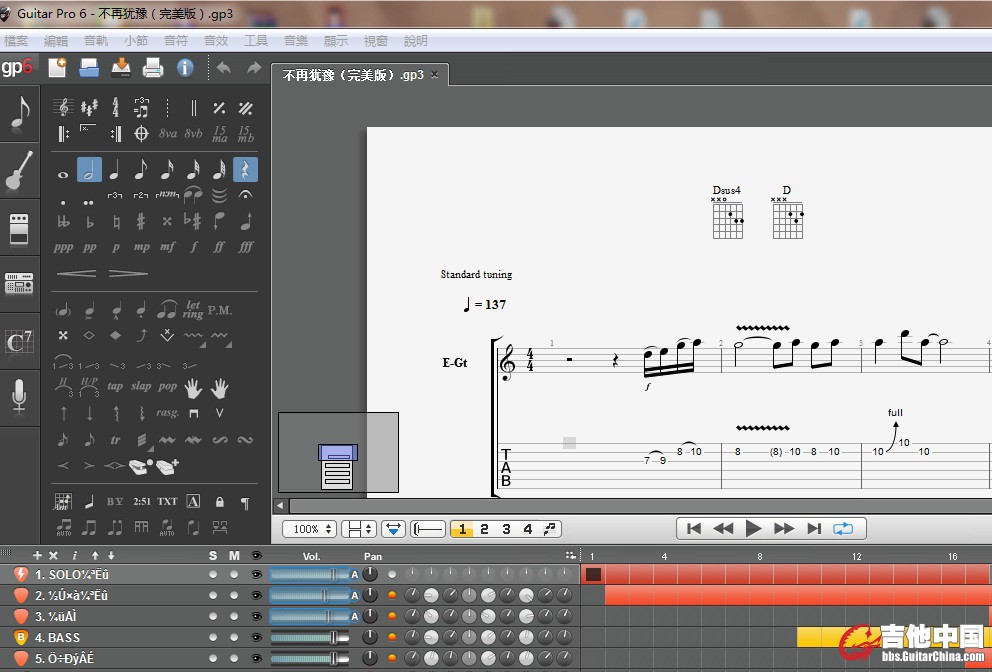Select voice 2 button

[x=484, y=529]
